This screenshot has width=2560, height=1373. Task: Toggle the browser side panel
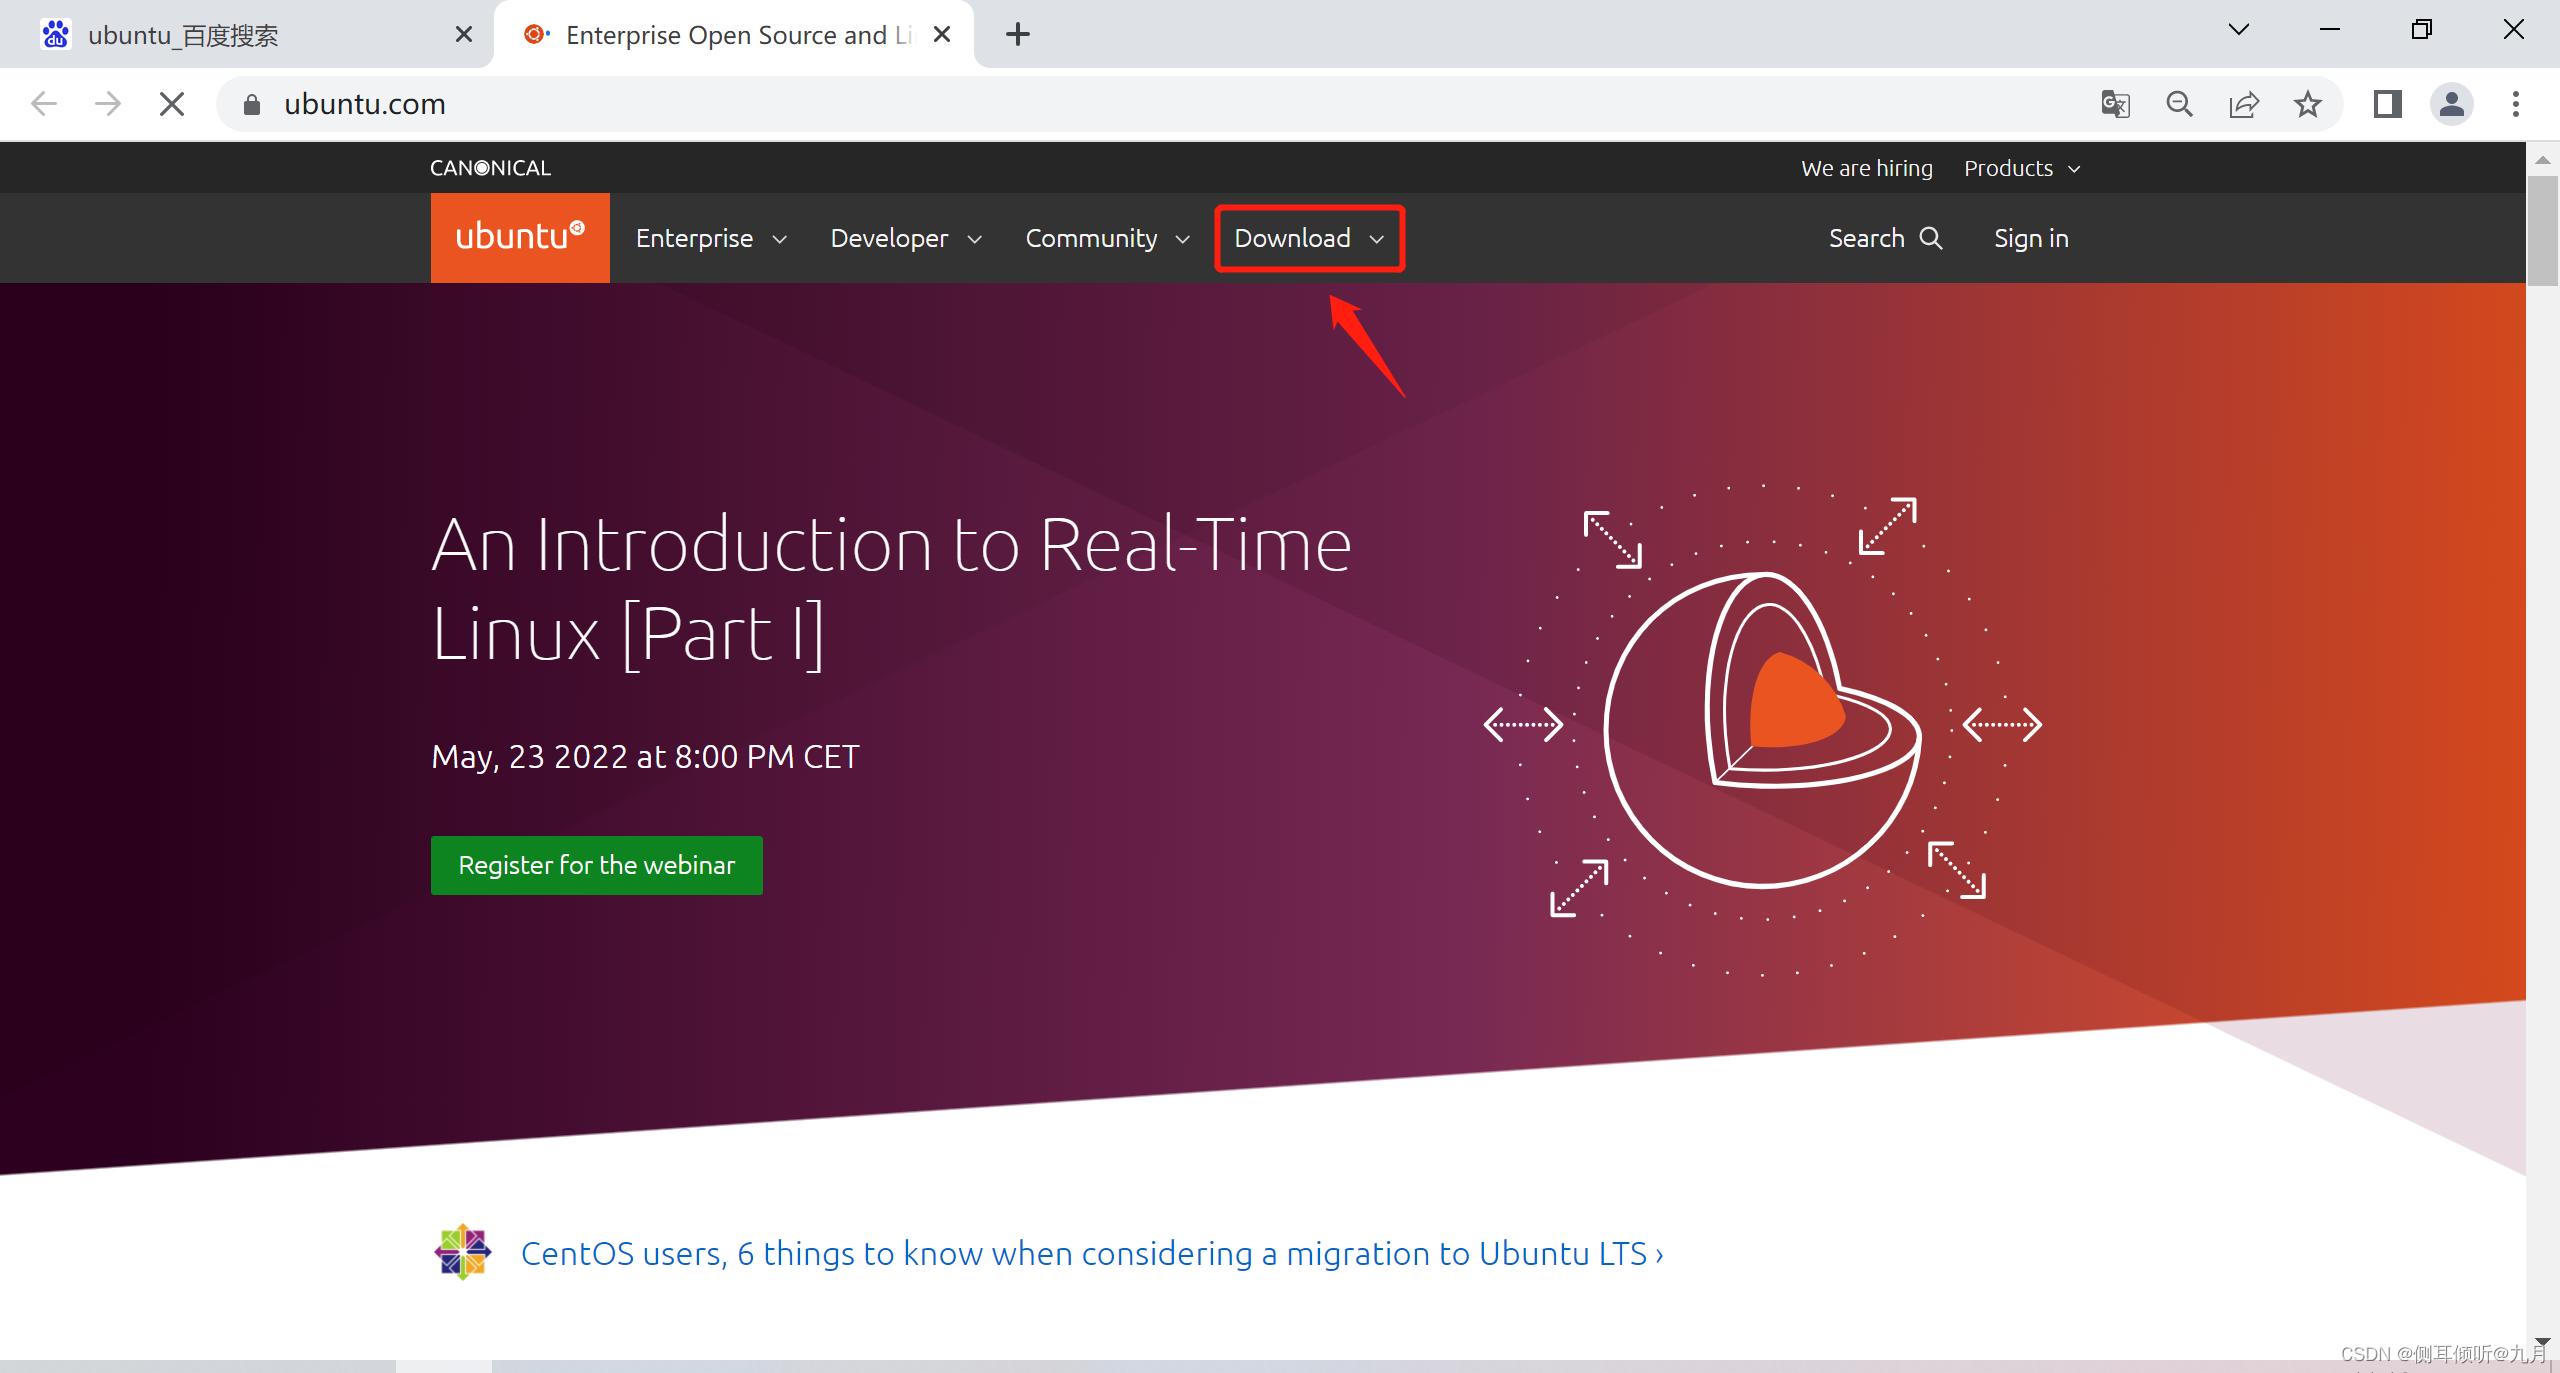[x=2388, y=104]
